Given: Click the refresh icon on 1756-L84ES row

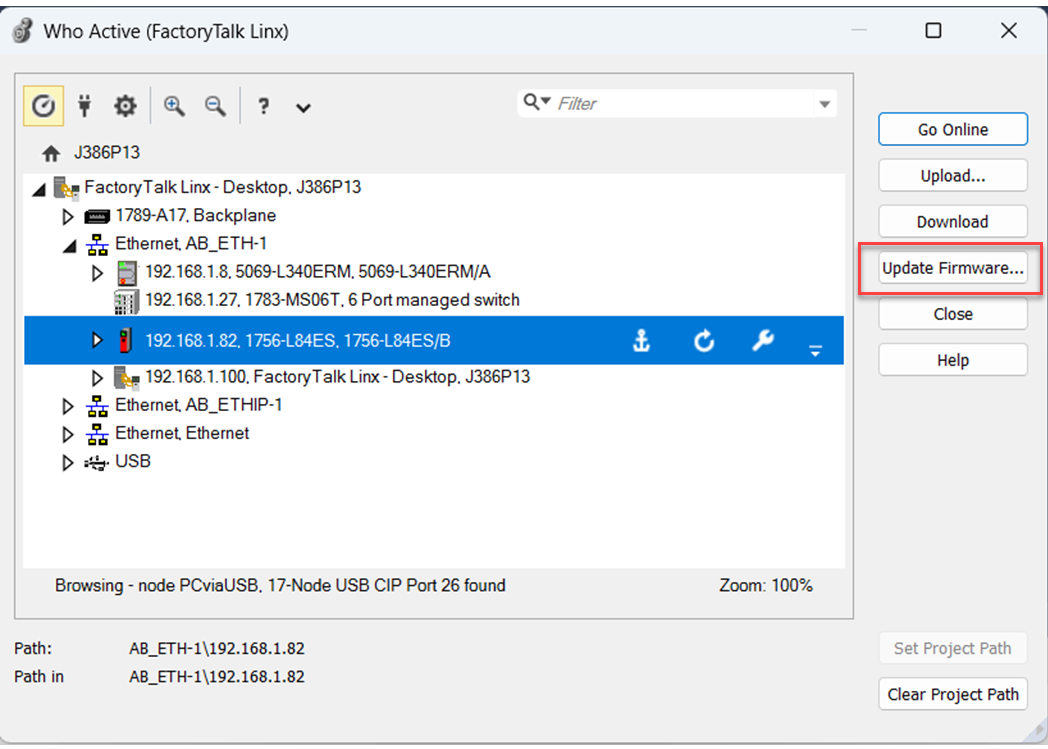Looking at the screenshot, I should (x=704, y=341).
